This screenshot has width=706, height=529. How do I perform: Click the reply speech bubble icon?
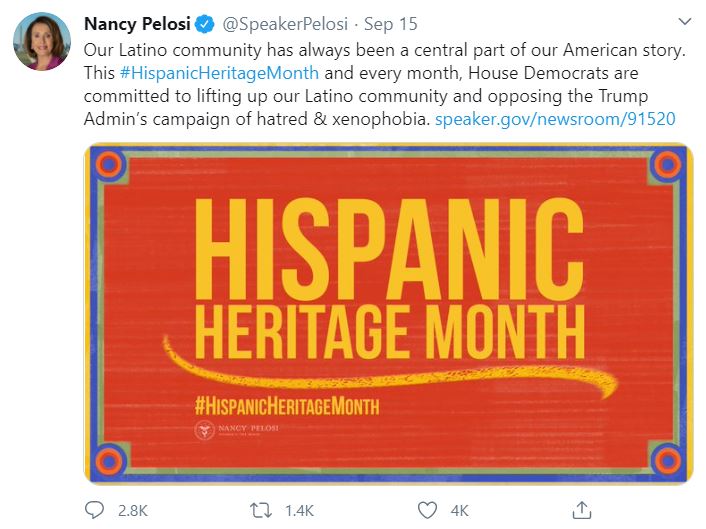coord(95,510)
